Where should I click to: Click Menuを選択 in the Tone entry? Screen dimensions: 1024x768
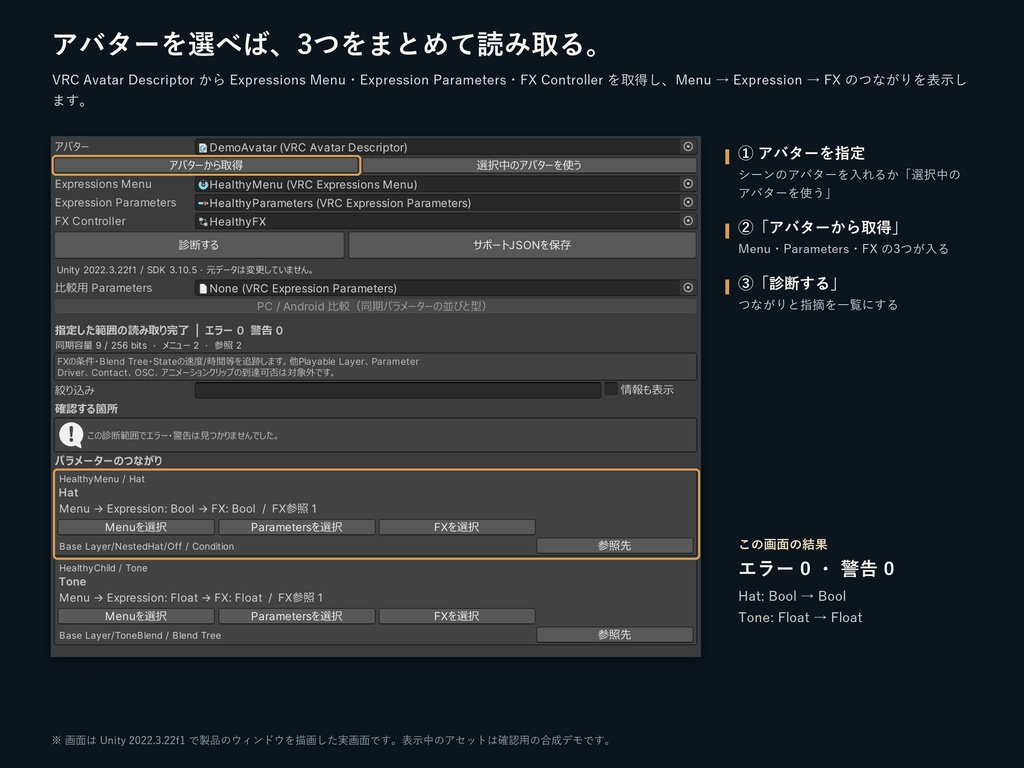(136, 616)
